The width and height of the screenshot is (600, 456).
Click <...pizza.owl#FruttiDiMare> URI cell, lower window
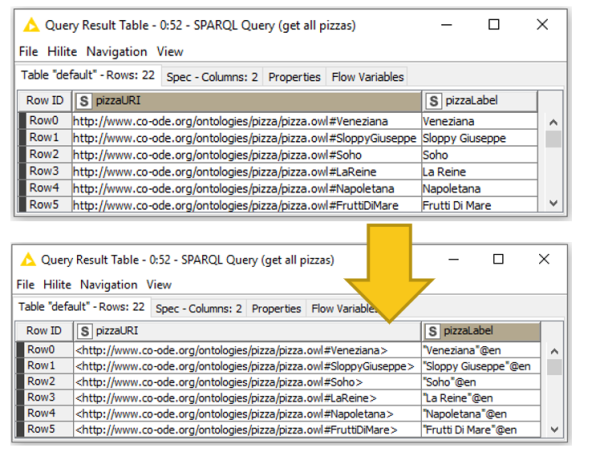247,430
